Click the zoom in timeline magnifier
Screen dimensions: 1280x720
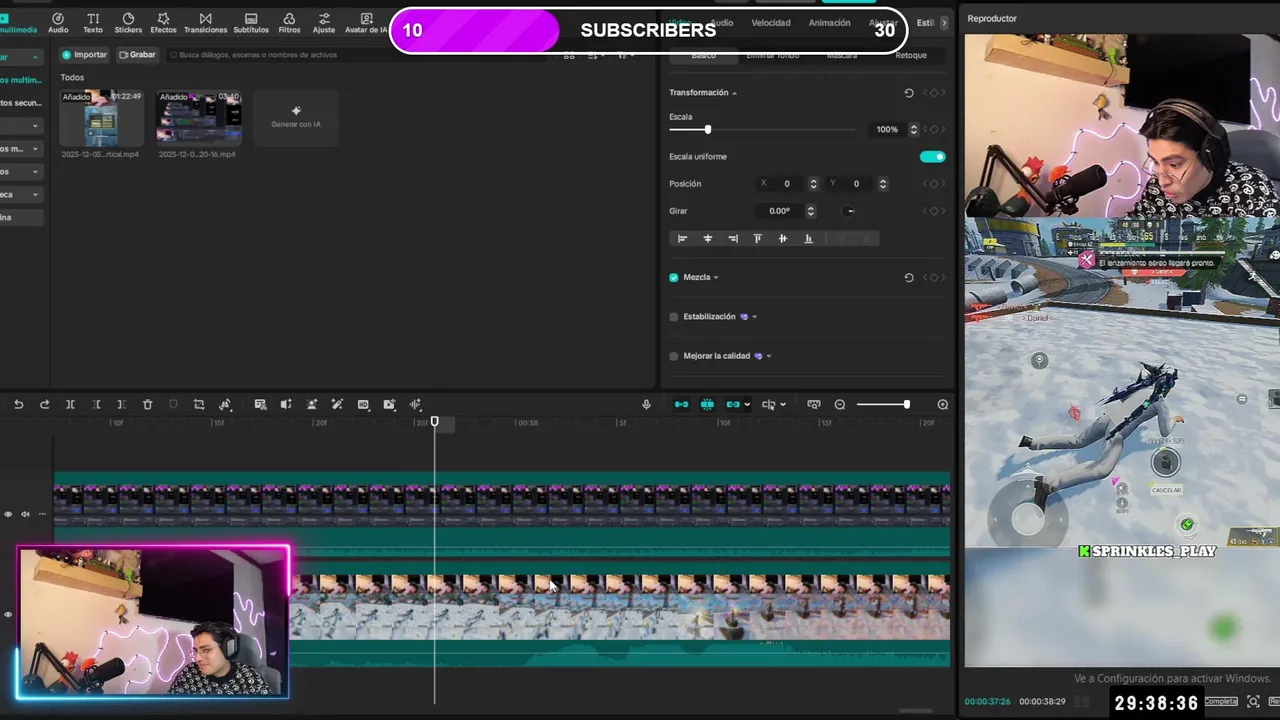[x=942, y=404]
